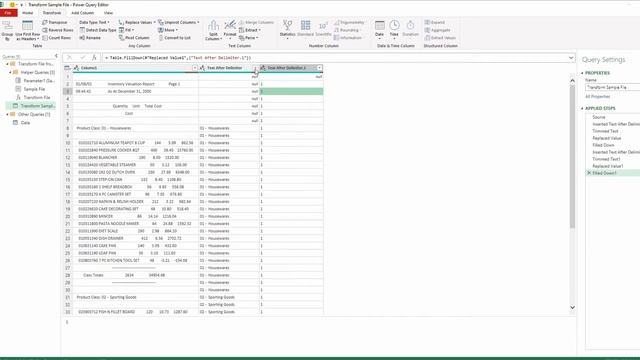The image size is (640, 360).
Task: Click the Group By icon
Action: click(x=7, y=26)
